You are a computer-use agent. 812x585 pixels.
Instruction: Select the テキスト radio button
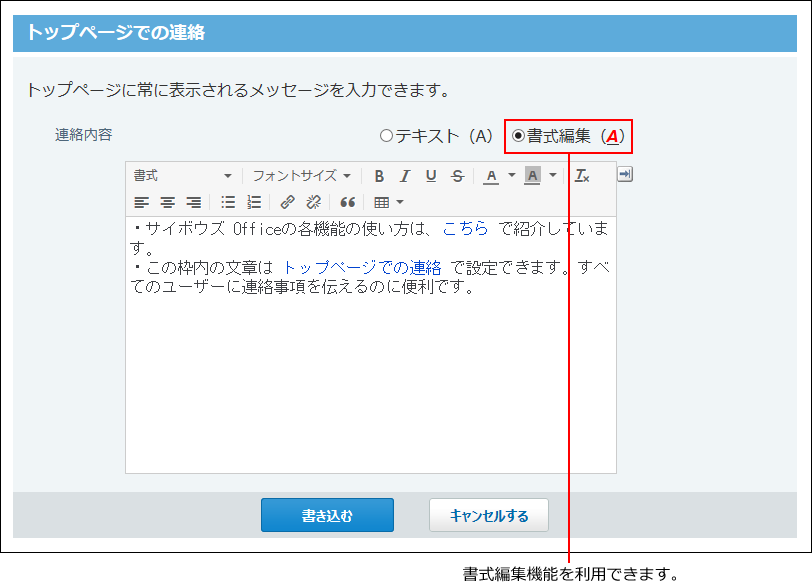[386, 136]
